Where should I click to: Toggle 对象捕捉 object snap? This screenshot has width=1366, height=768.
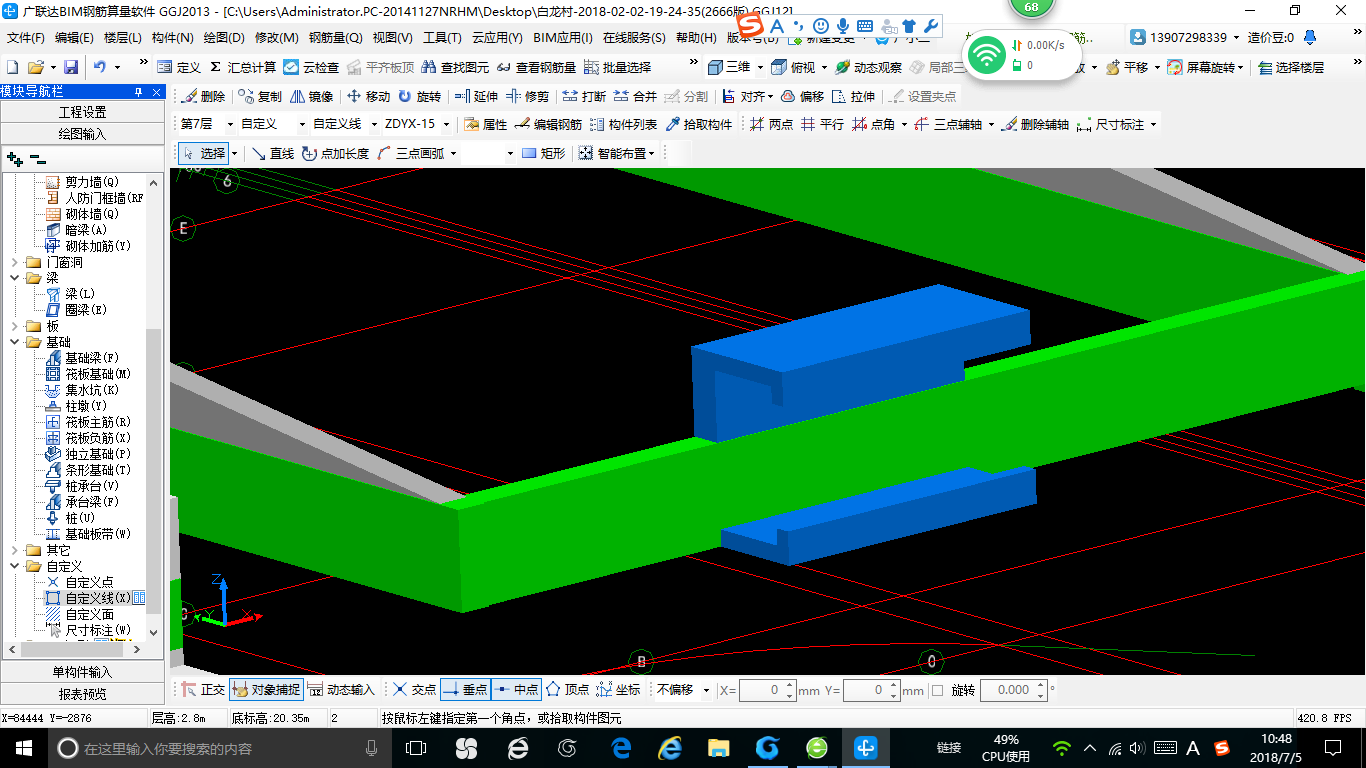(265, 689)
